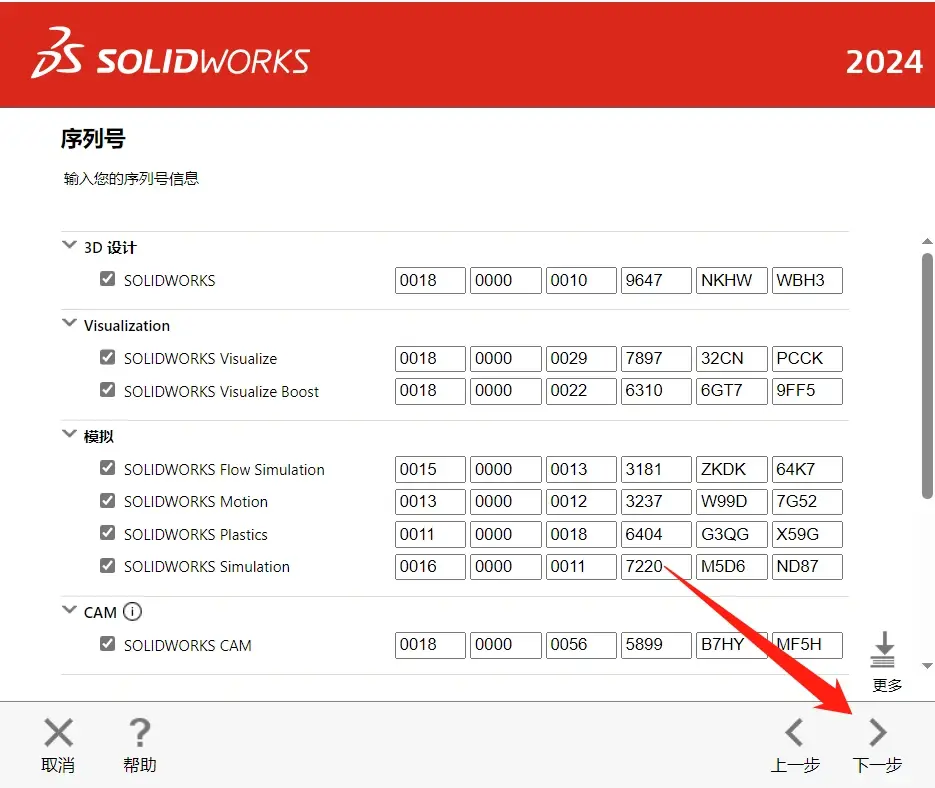The width and height of the screenshot is (935, 788).
Task: Click Motion serial field 3237
Action: [656, 502]
